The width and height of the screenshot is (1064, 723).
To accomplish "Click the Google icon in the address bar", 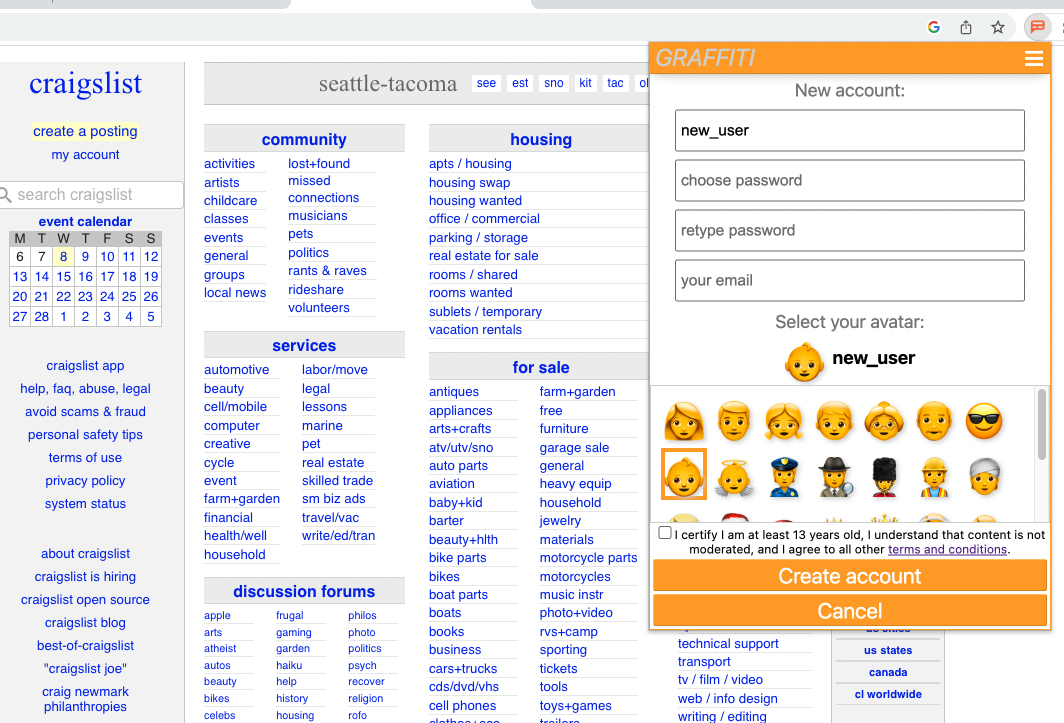I will pyautogui.click(x=934, y=27).
